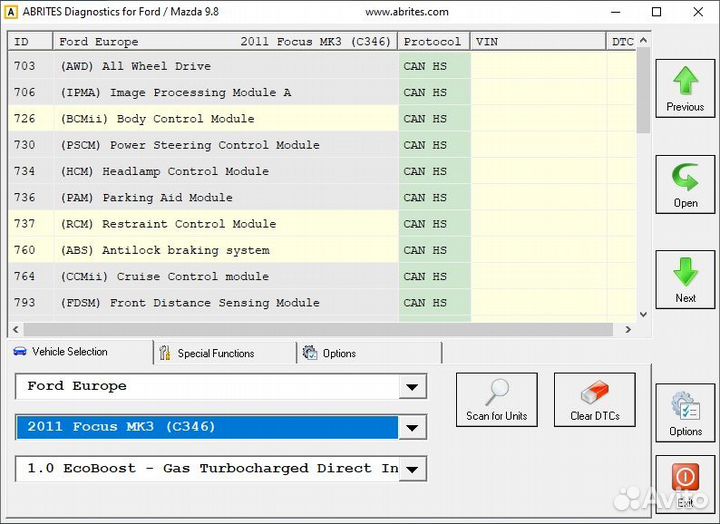720x524 pixels.
Task: Click the horizontal scrollbar right arrow
Action: click(628, 329)
